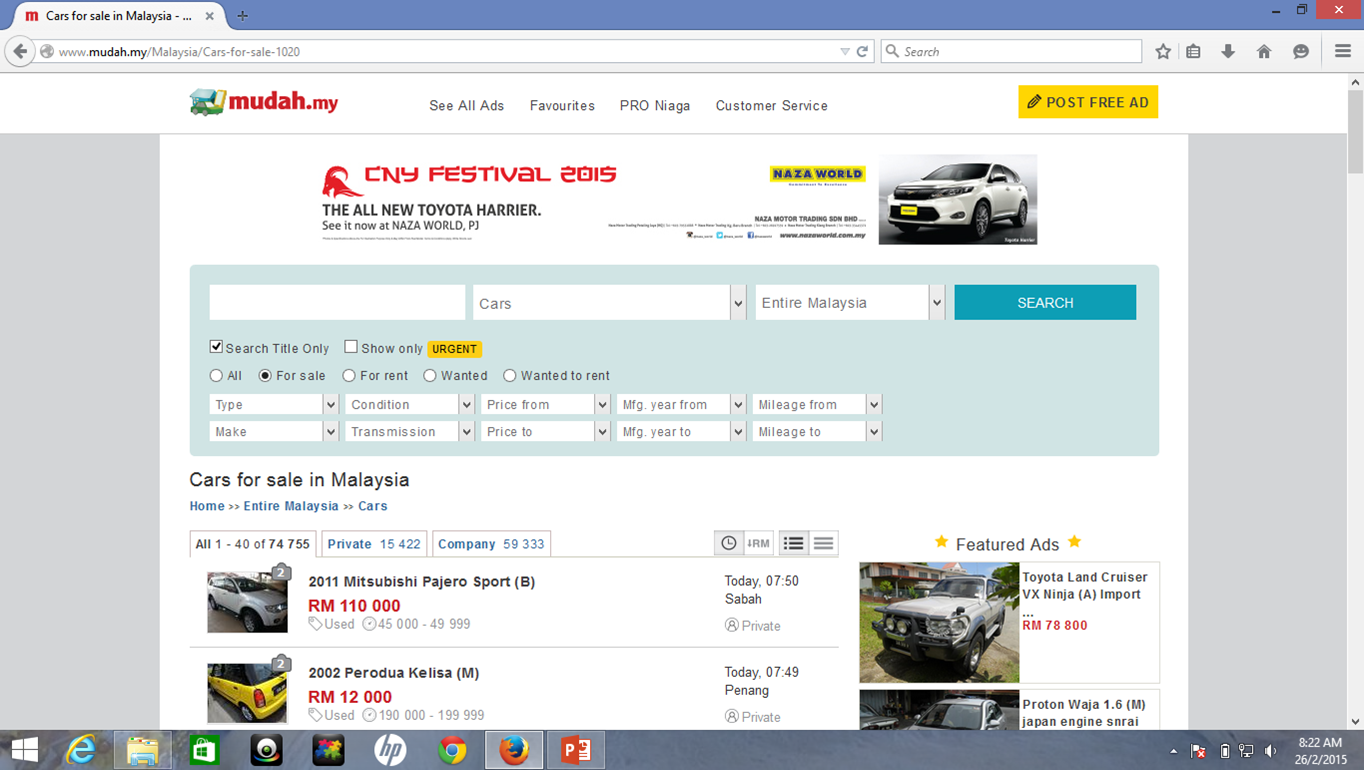Open File Explorer from taskbar

(x=142, y=750)
